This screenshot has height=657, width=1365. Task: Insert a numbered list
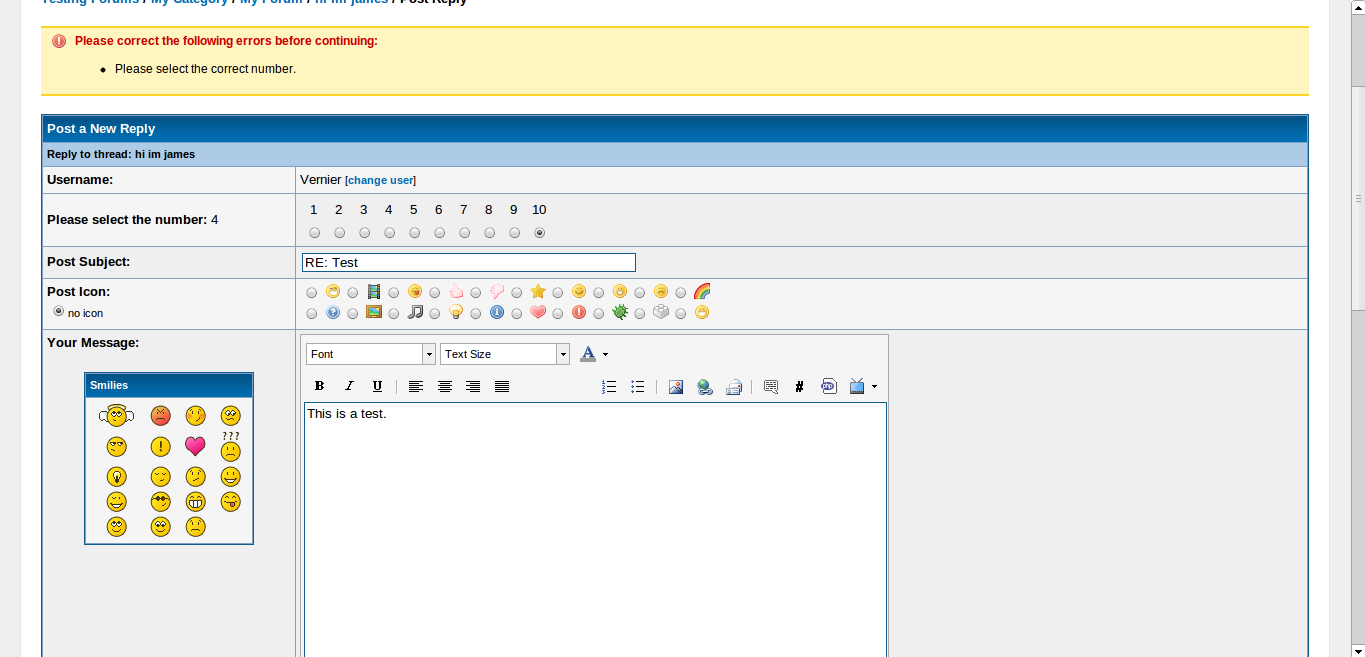click(609, 386)
